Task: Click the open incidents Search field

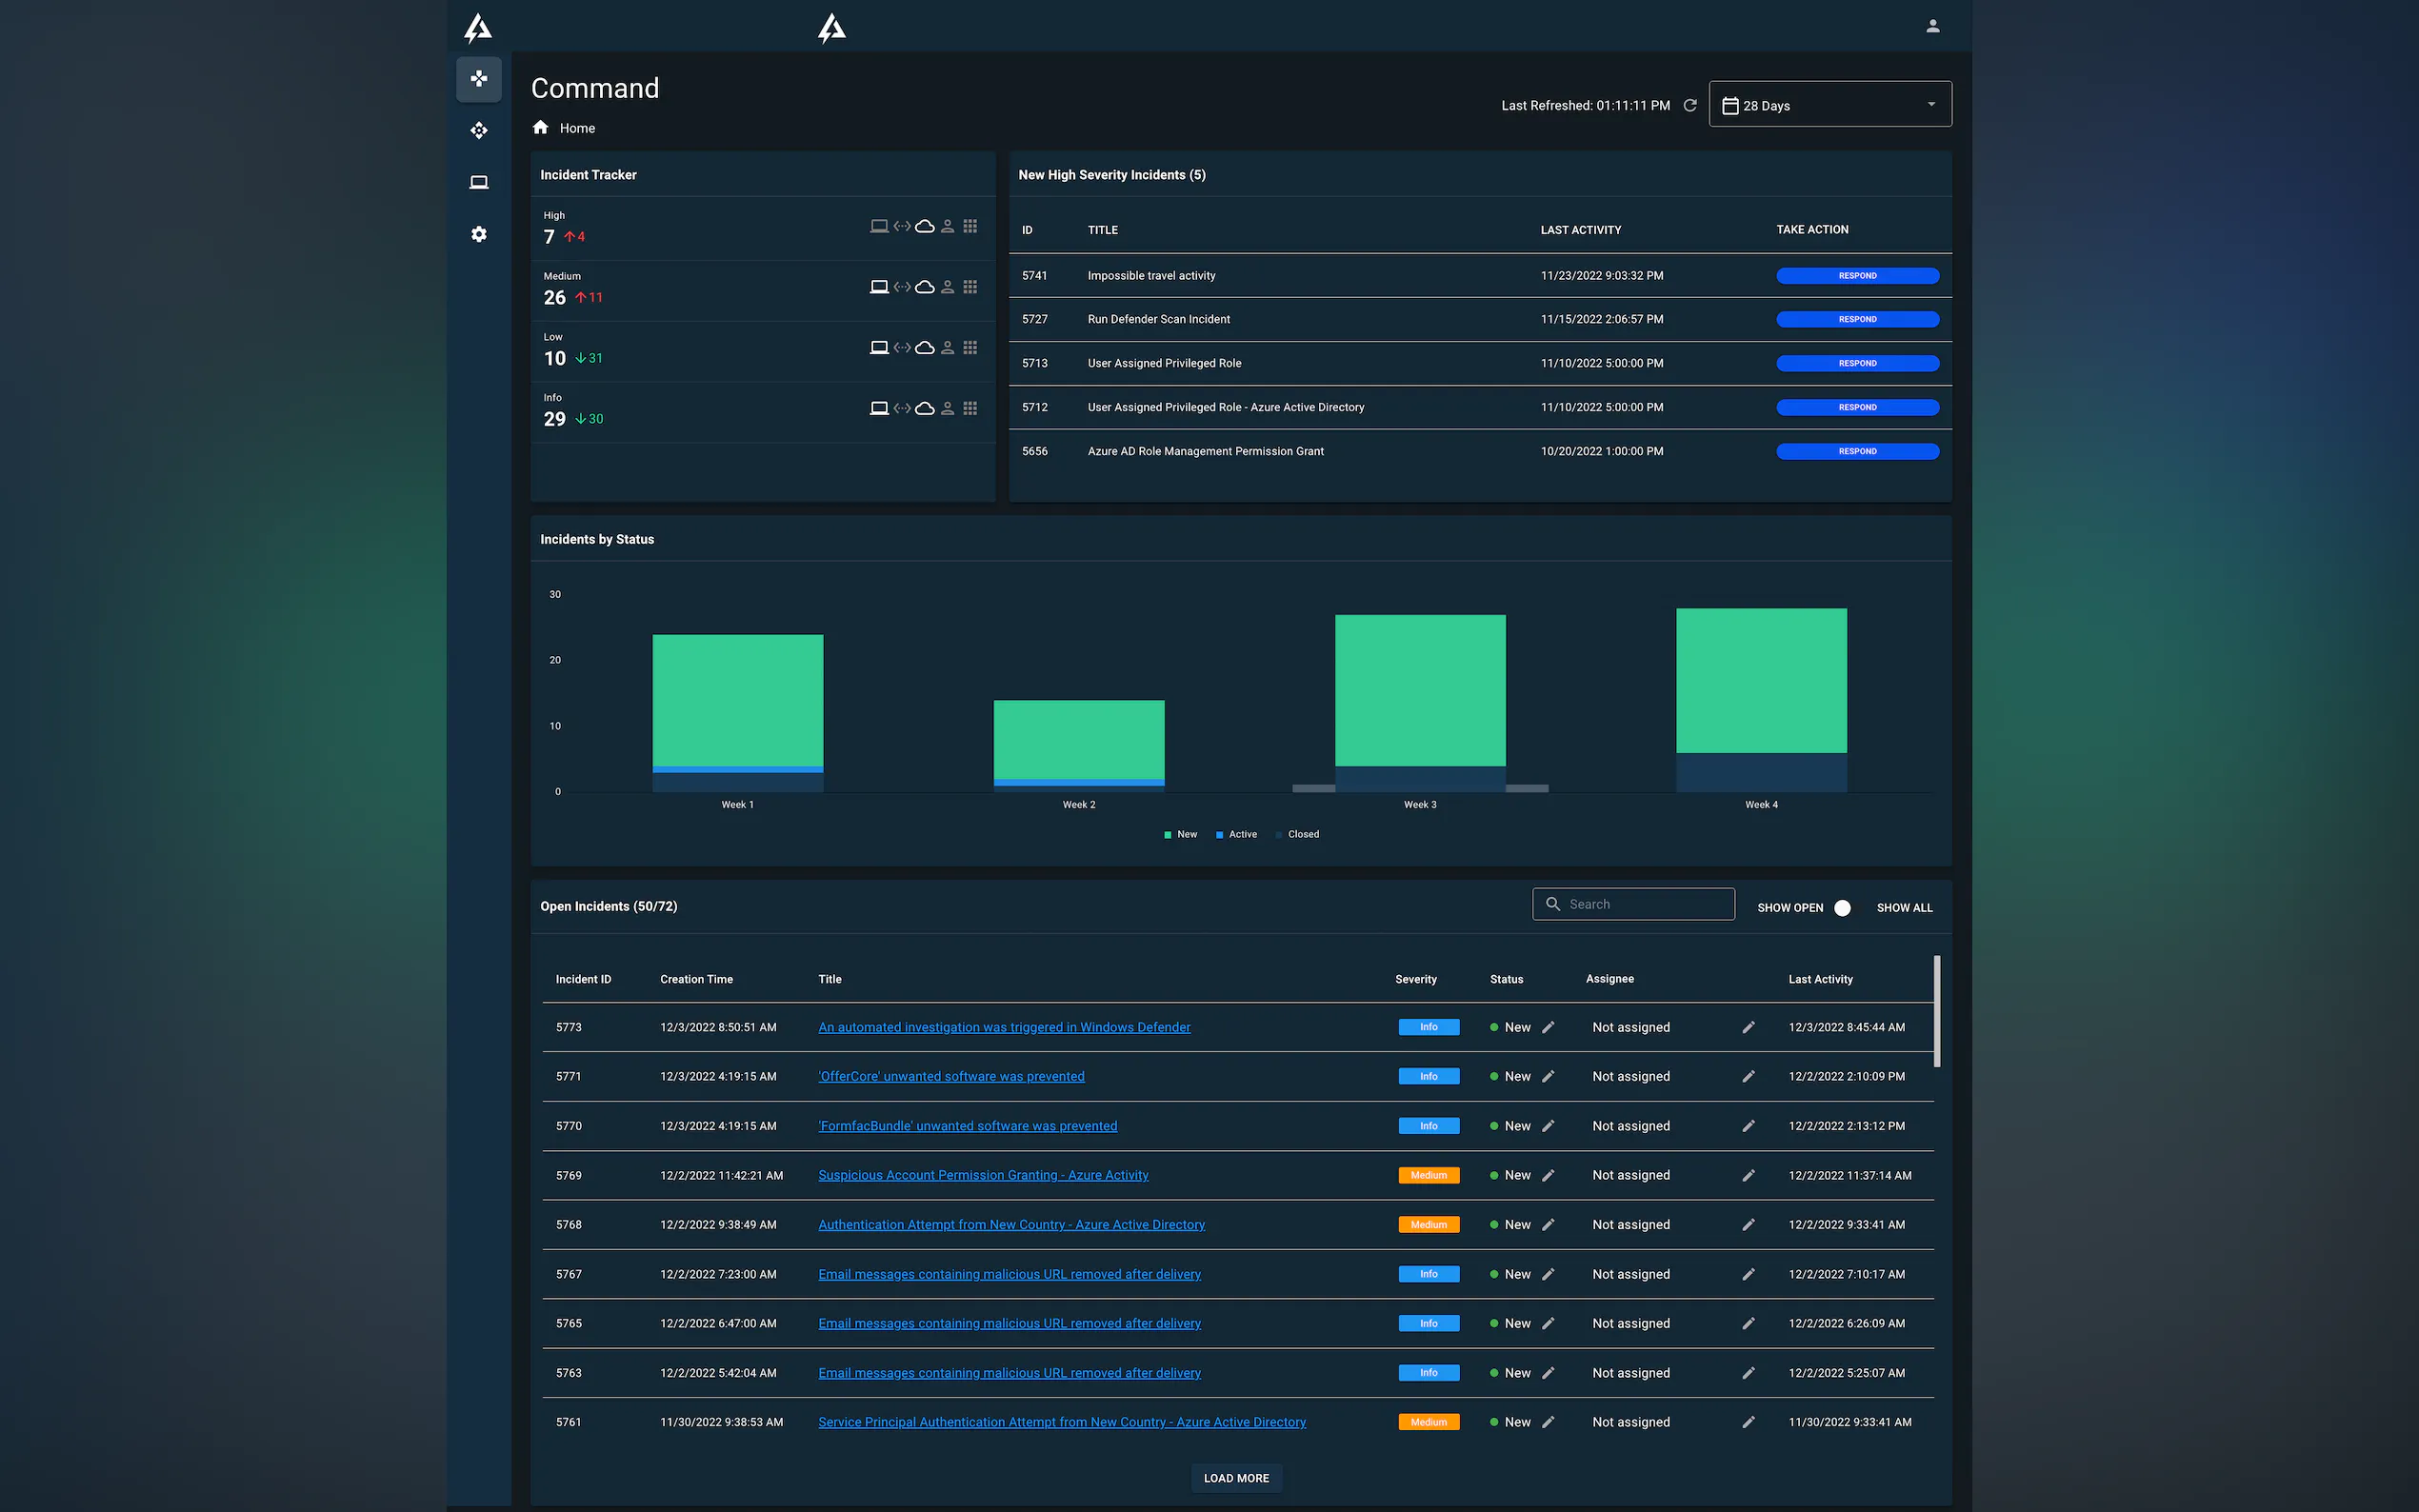Action: [x=1645, y=904]
